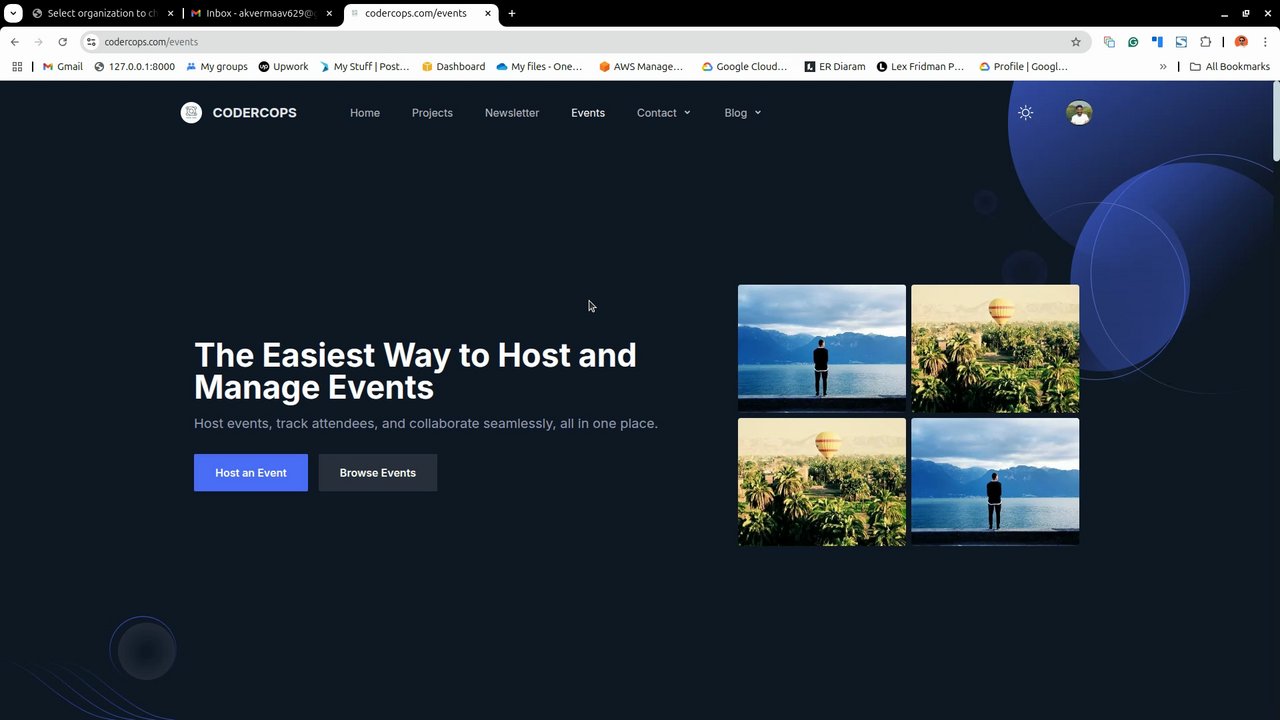
Task: Open the tab search dropdown arrow
Action: 13,13
